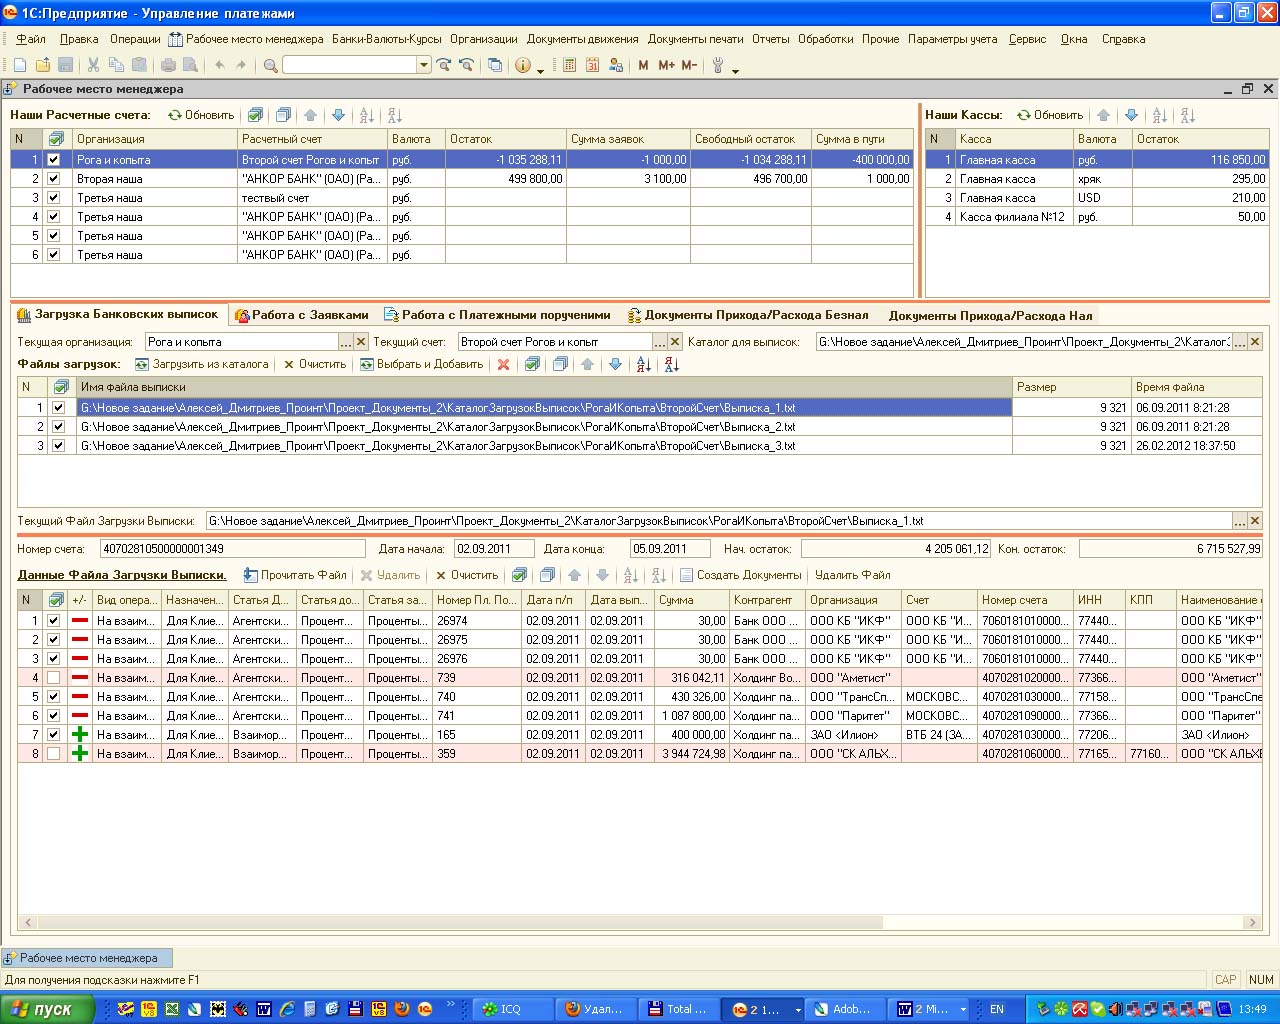Viewport: 1280px width, 1024px height.
Task: Toggle checkbox for тестовый счет row
Action: coord(54,197)
